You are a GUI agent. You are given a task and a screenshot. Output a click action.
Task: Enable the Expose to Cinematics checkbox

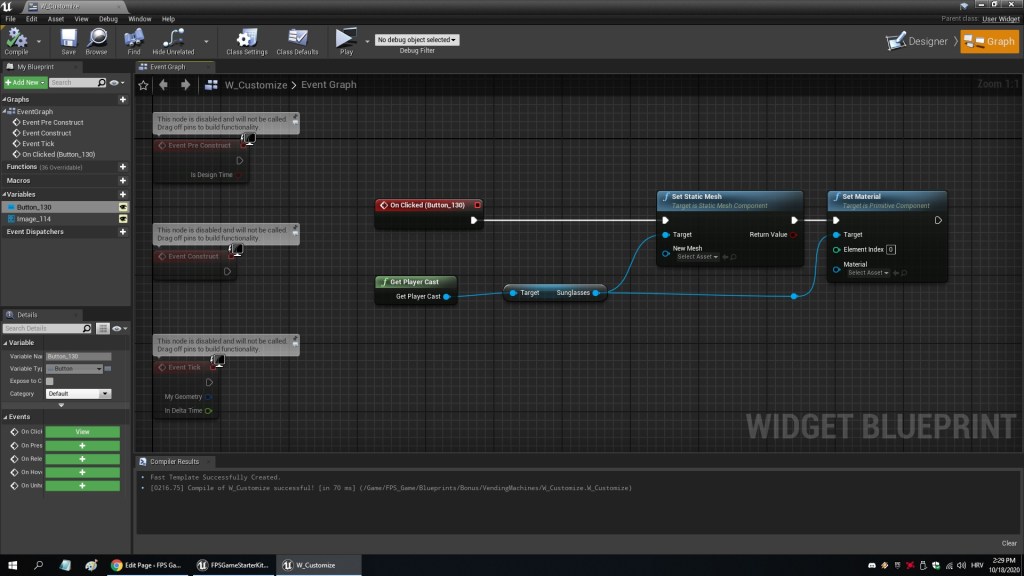tap(50, 381)
